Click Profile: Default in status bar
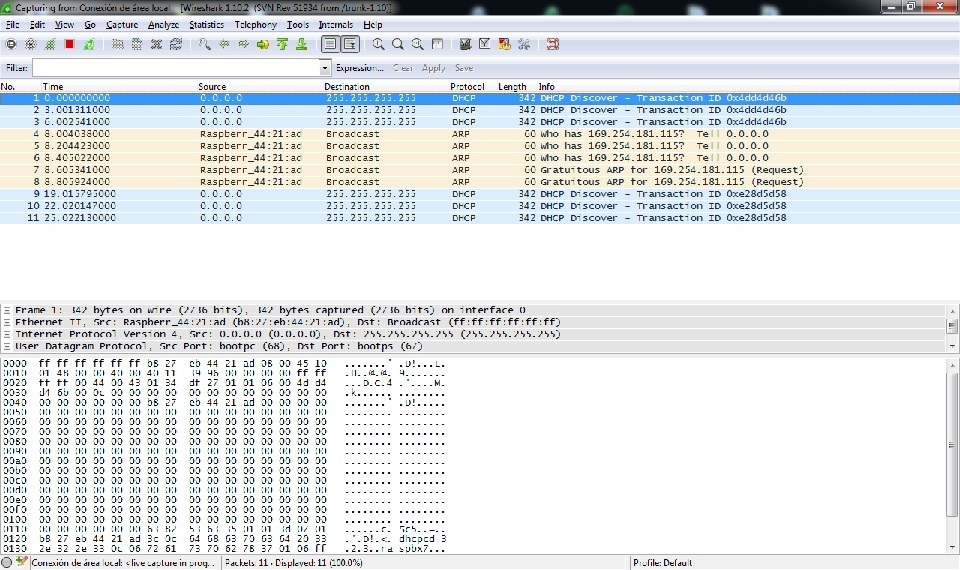 [x=662, y=562]
